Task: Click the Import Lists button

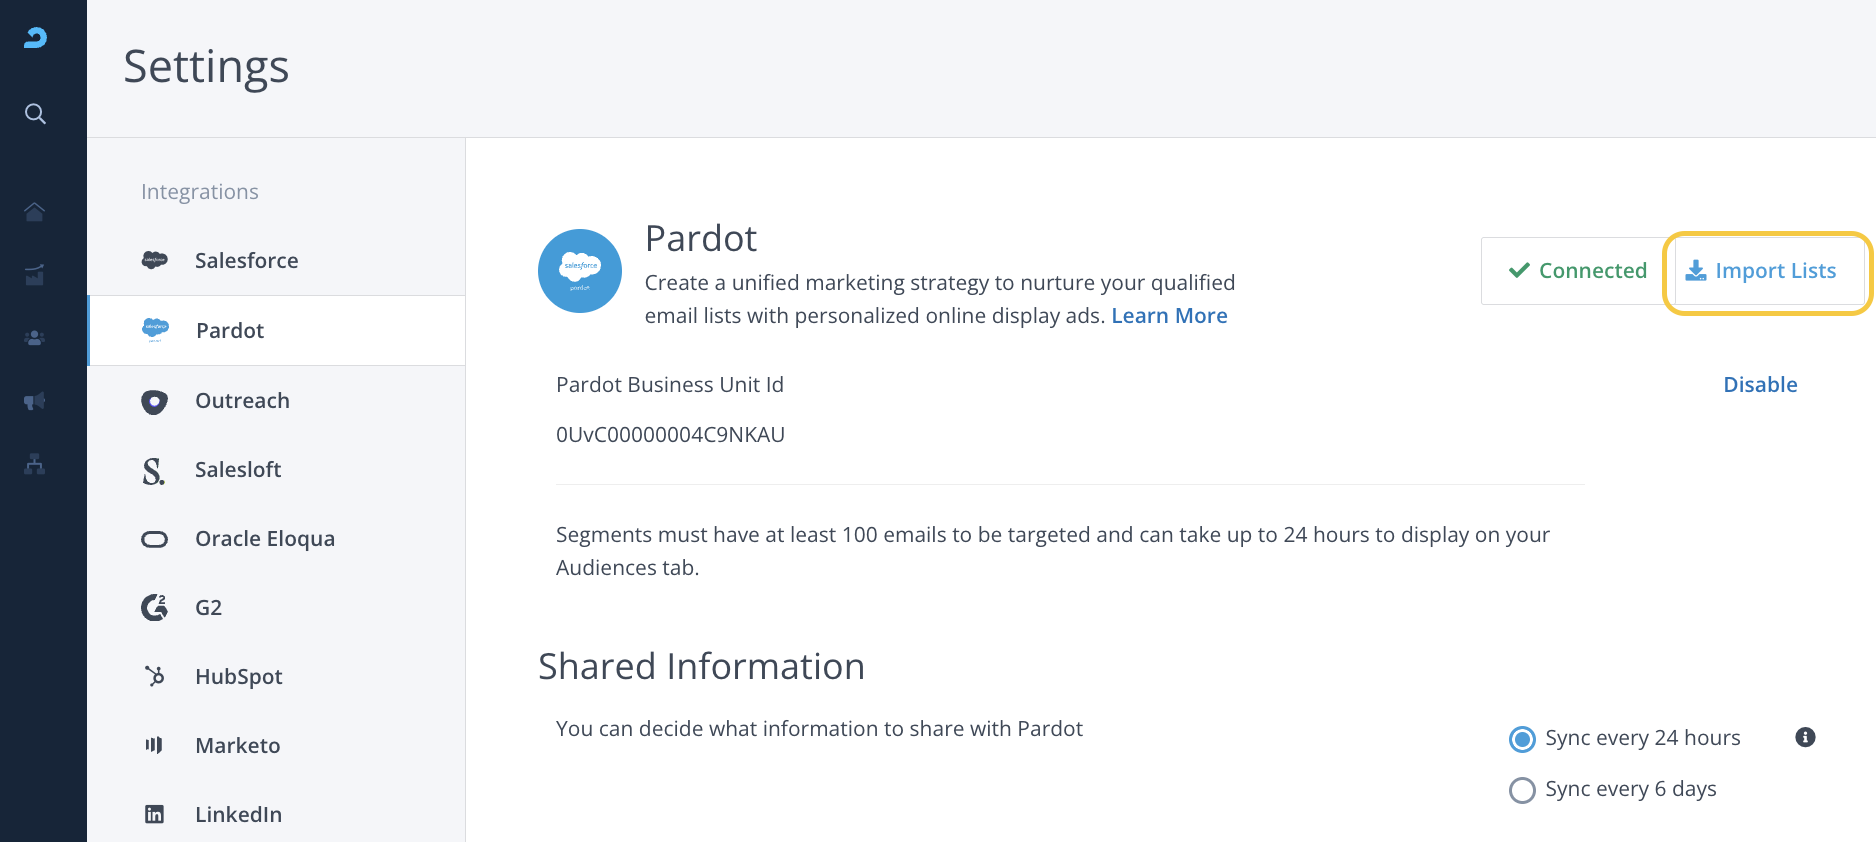Action: pos(1762,271)
